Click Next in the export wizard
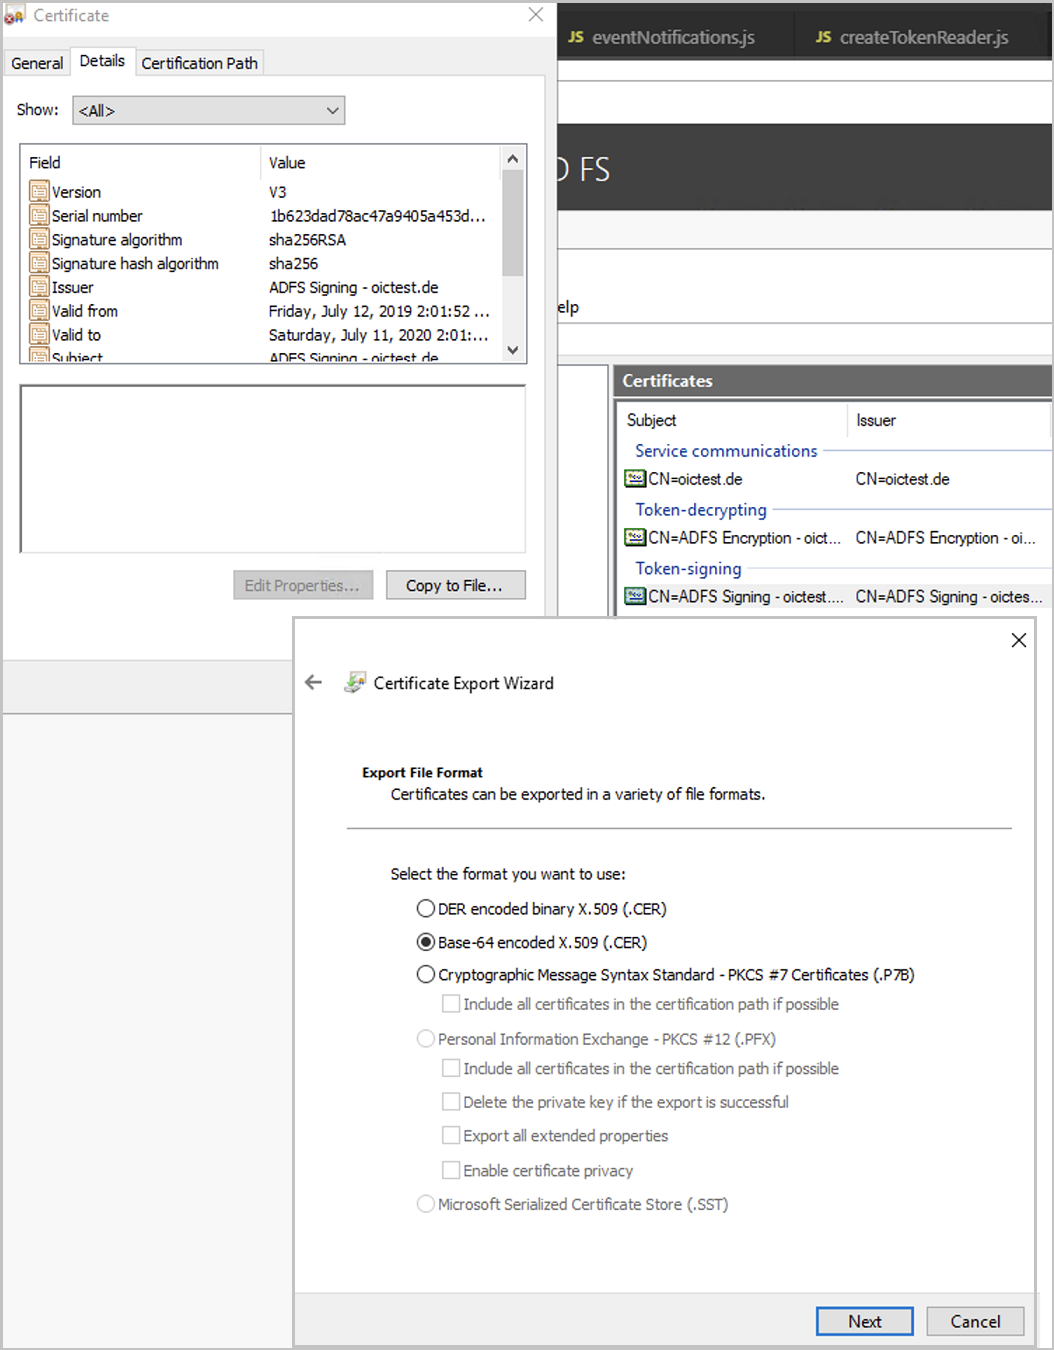 (x=864, y=1321)
